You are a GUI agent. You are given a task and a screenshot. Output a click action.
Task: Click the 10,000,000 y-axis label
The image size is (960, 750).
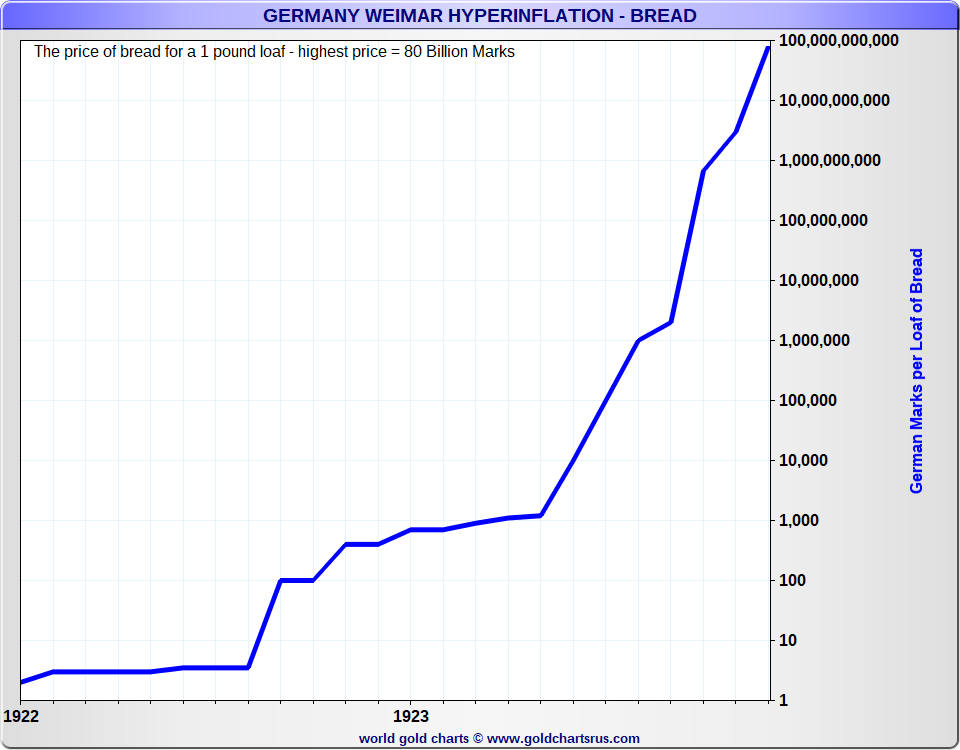pos(819,280)
